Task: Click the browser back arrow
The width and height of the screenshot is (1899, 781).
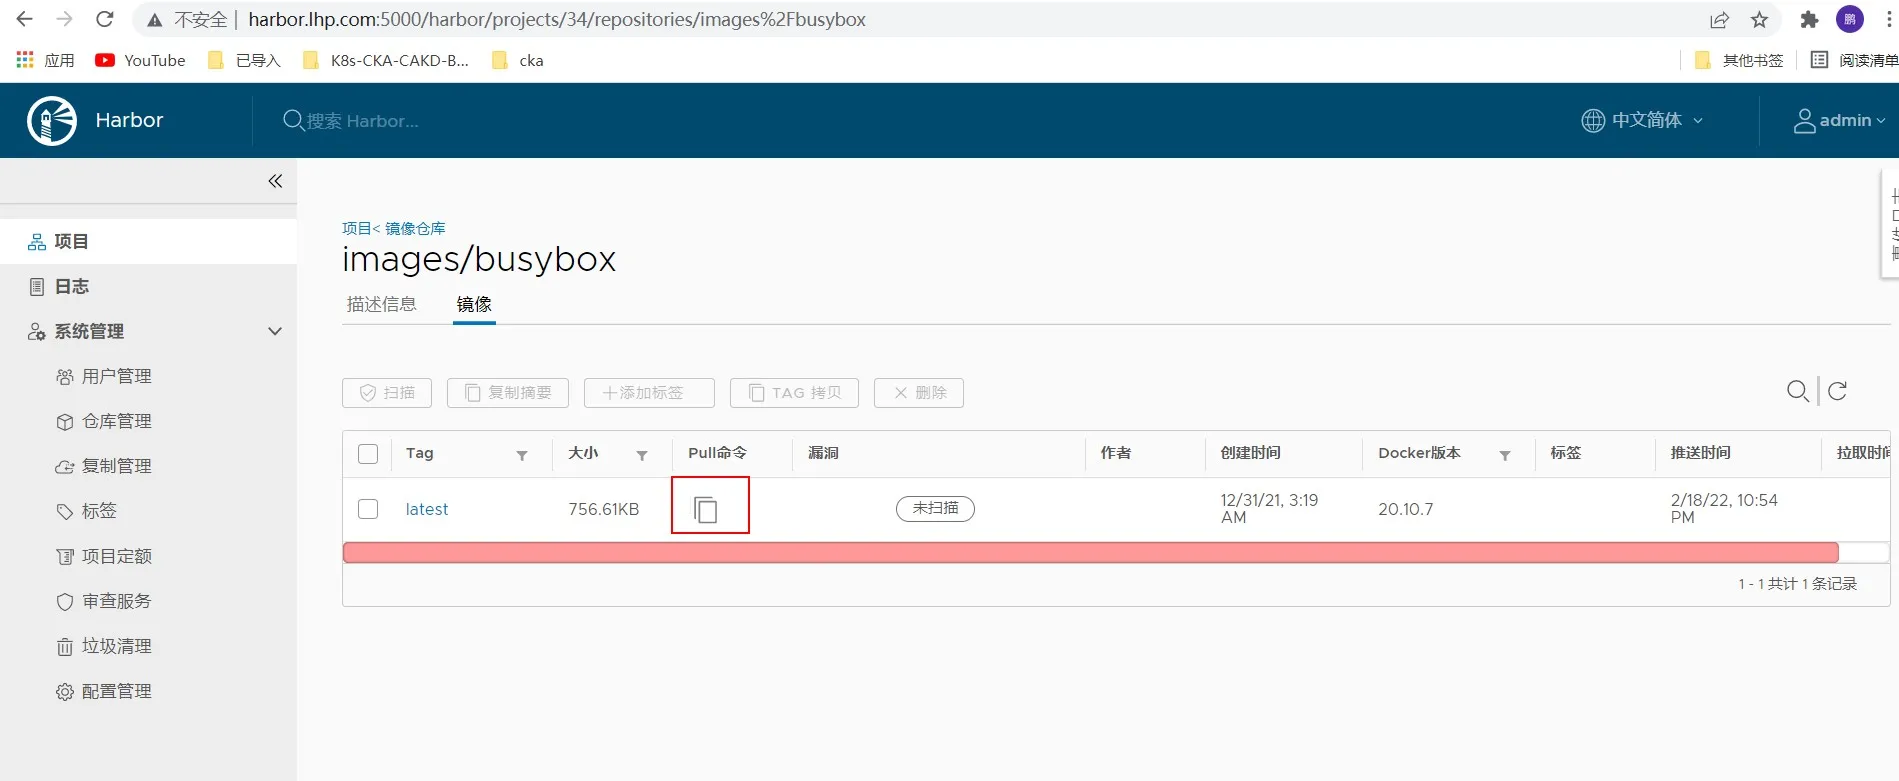Action: point(25,19)
